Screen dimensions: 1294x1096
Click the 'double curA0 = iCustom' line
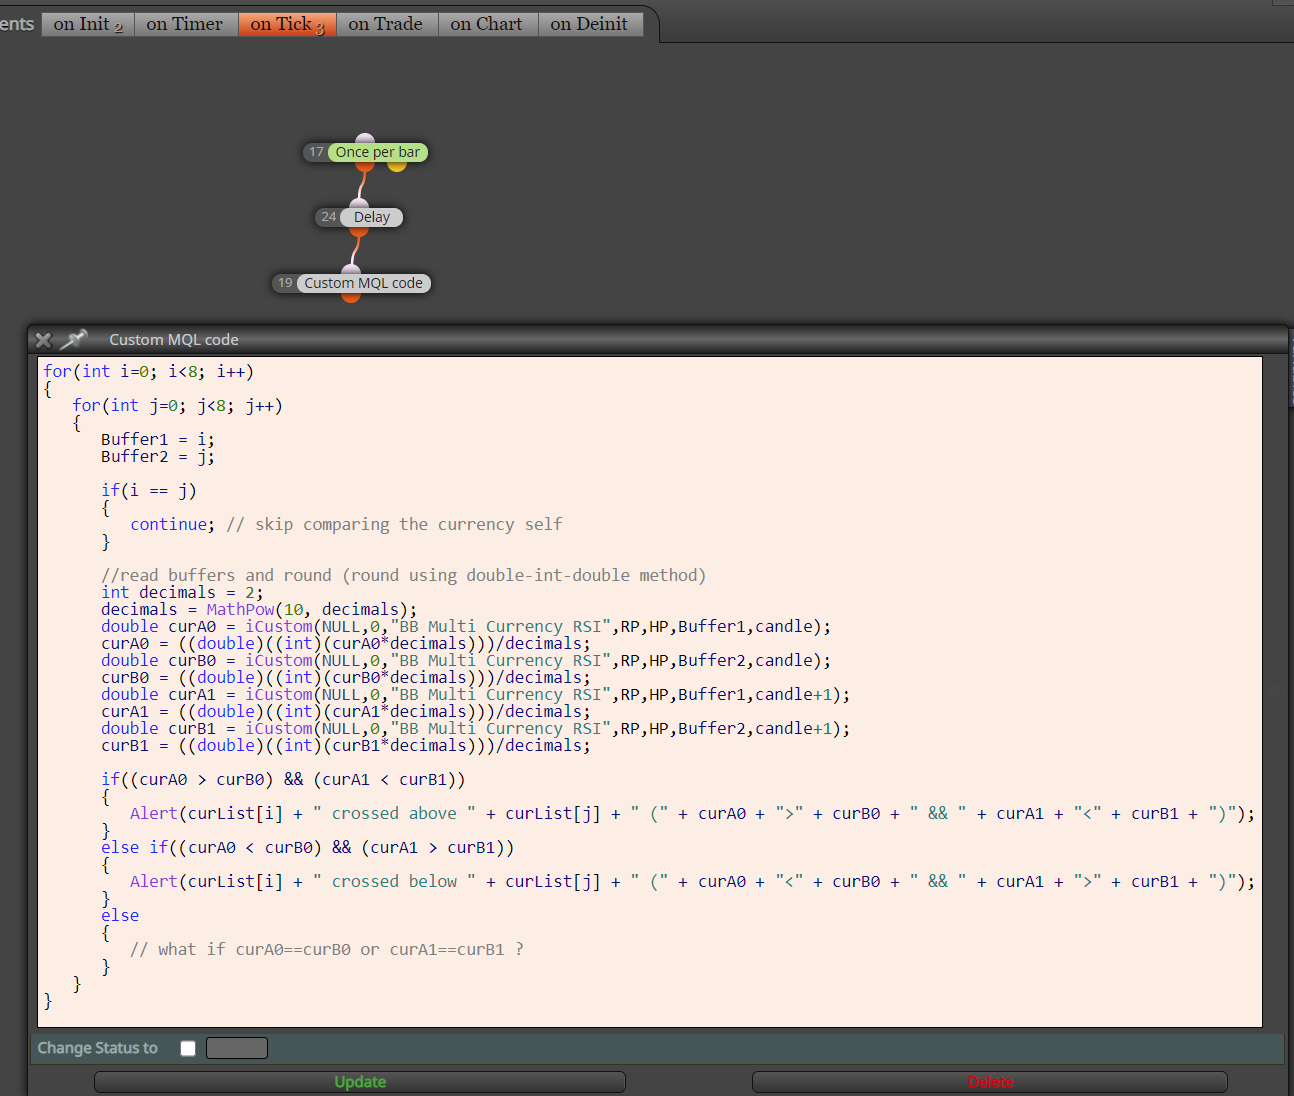tap(466, 626)
